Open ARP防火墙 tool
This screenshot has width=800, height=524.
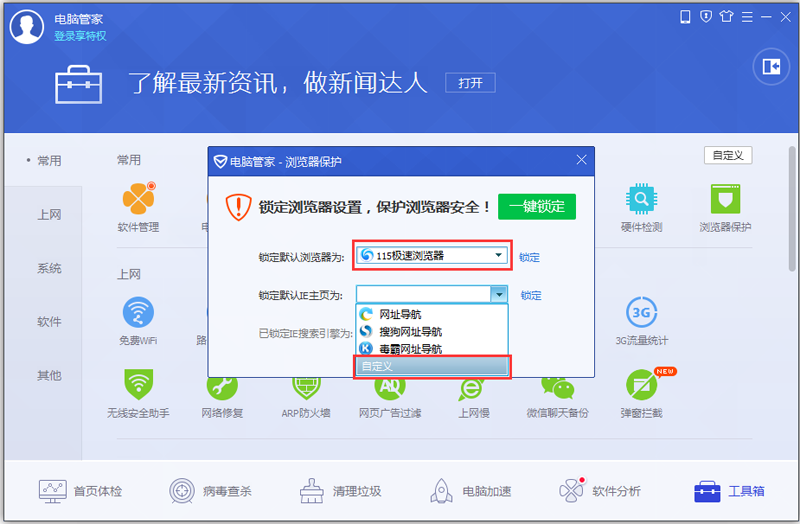pos(306,388)
